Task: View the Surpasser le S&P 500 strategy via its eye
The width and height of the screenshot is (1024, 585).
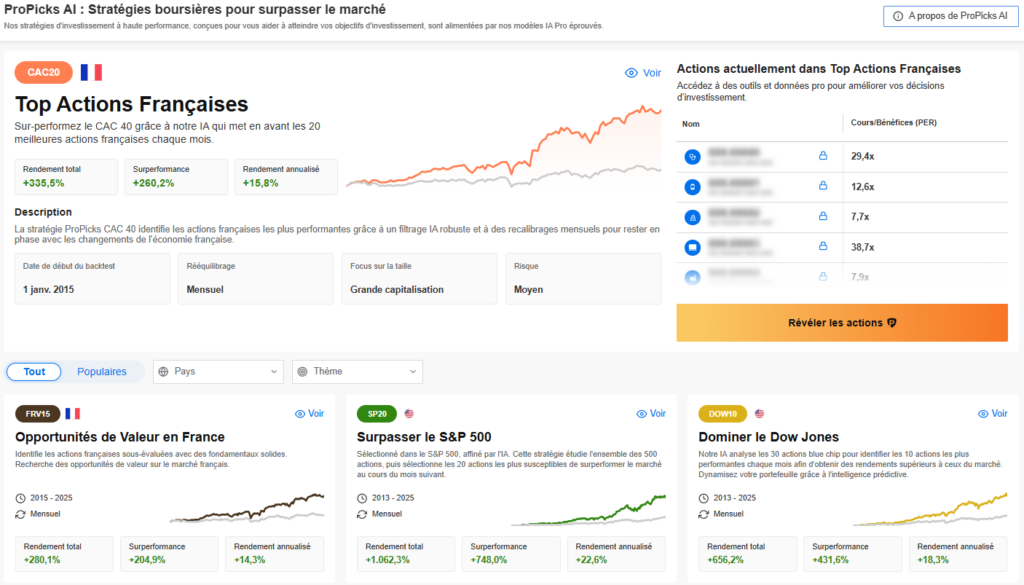Action: point(652,413)
